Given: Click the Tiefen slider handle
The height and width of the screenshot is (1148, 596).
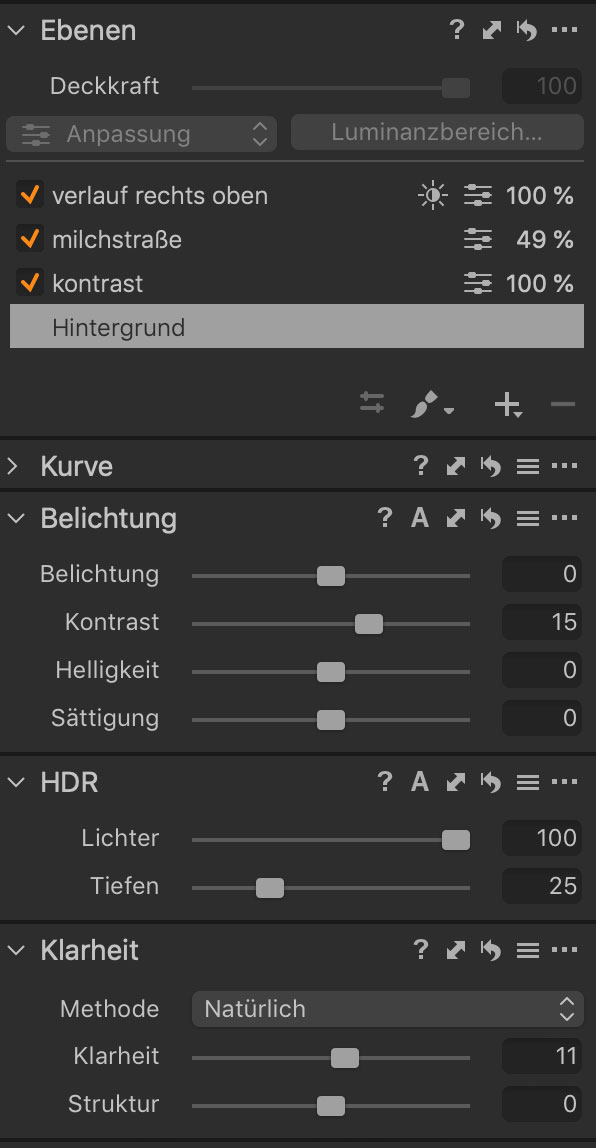Looking at the screenshot, I should (269, 888).
